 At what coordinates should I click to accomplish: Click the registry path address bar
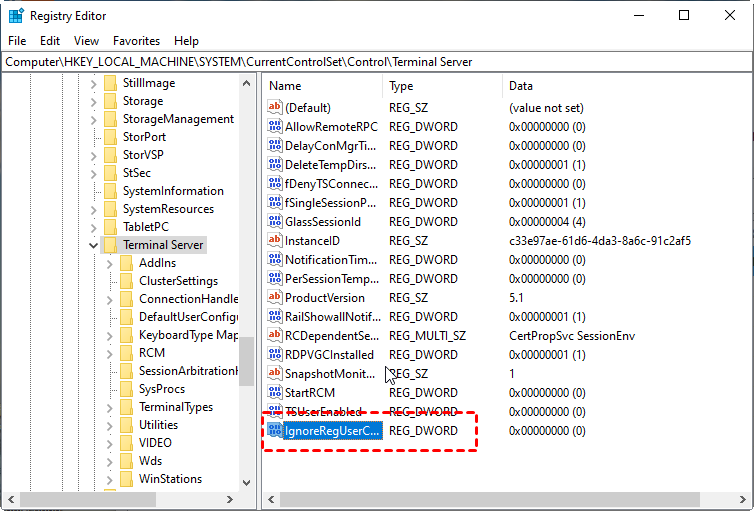(376, 62)
